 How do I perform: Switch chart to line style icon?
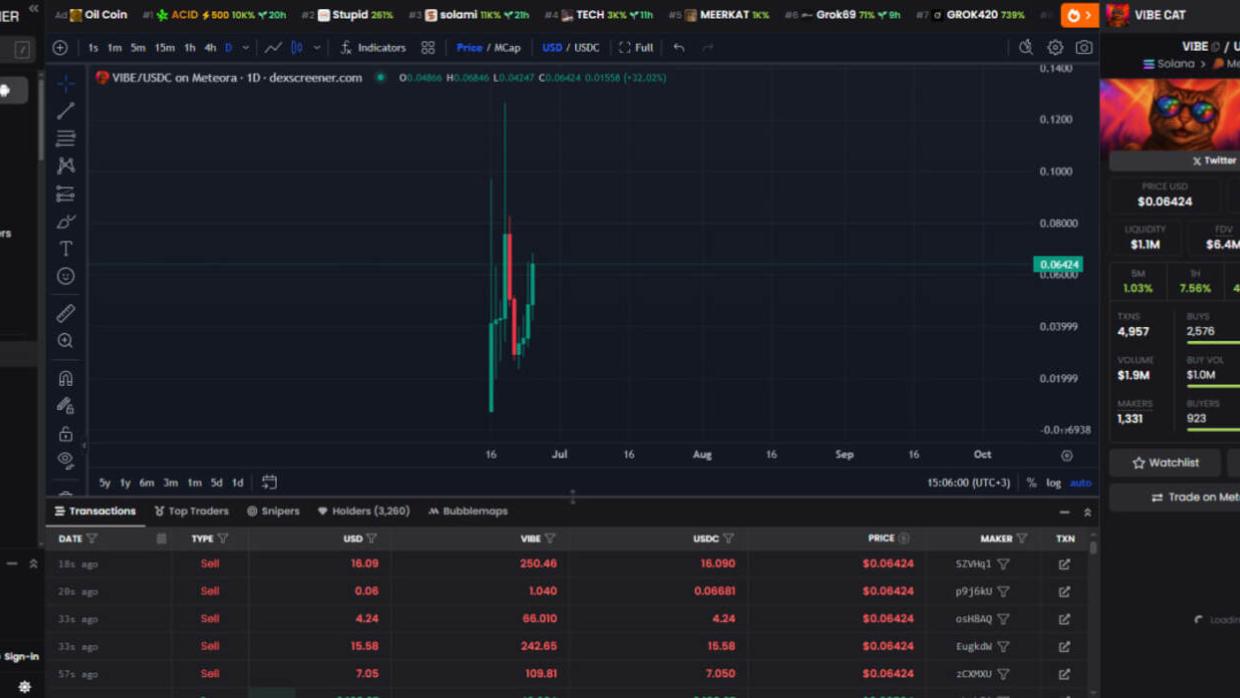tap(273, 47)
